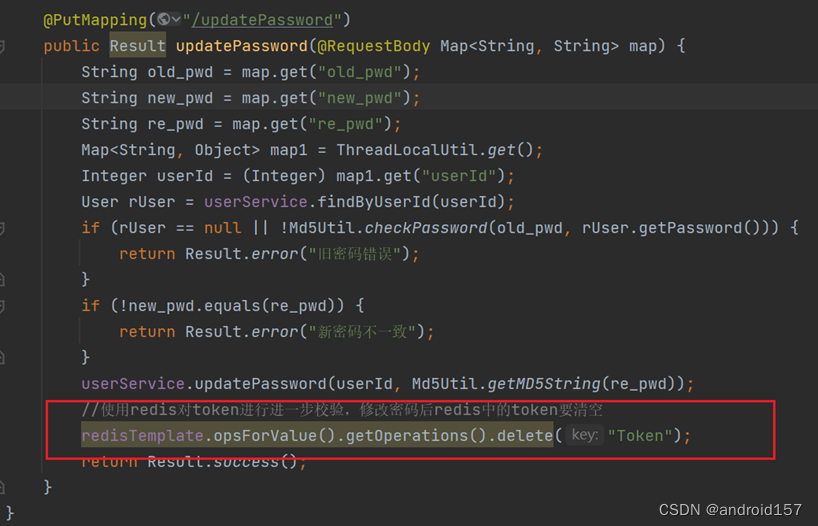
Task: Collapse the new_pwd.equals if-block fold marker
Action: [x=2, y=306]
